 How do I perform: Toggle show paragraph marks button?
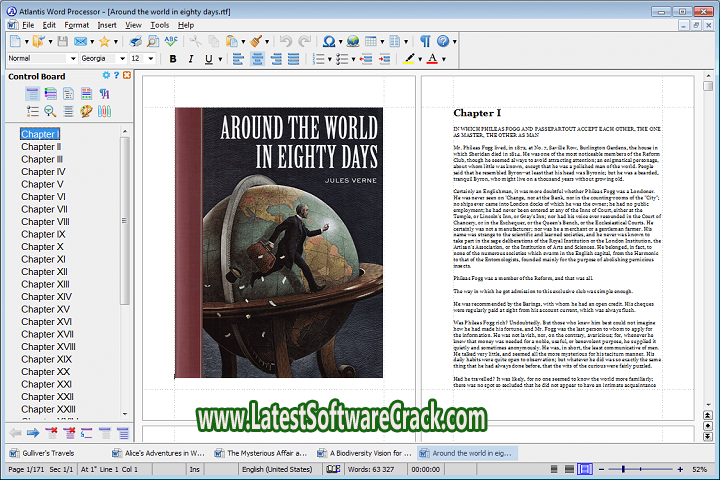pos(425,41)
